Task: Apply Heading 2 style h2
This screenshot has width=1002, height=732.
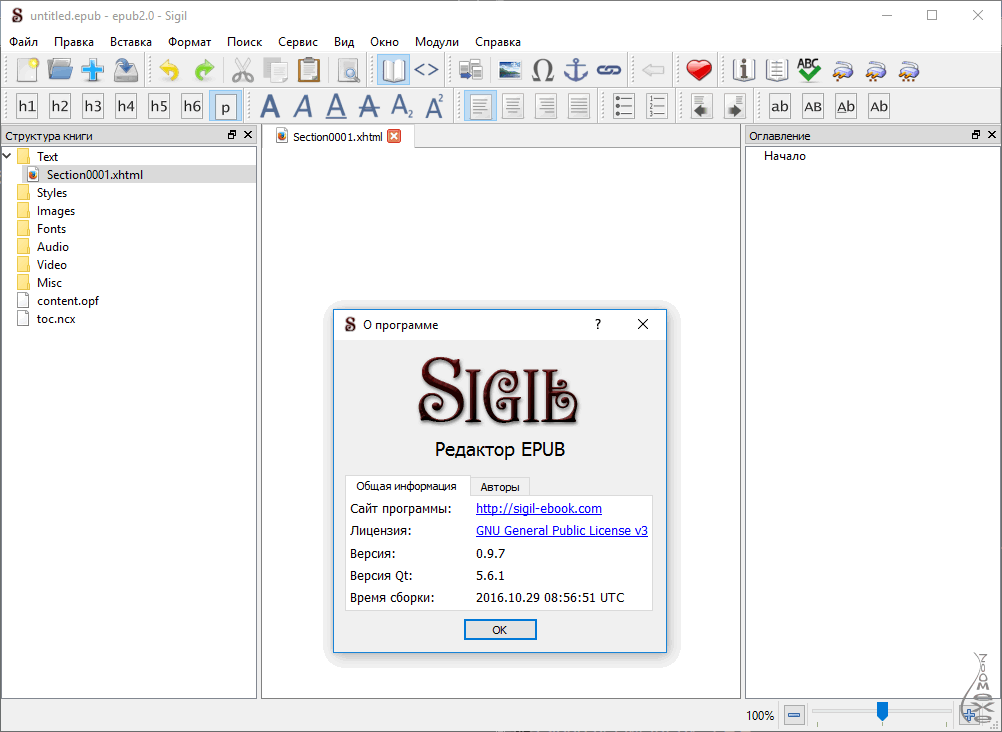Action: (x=60, y=106)
